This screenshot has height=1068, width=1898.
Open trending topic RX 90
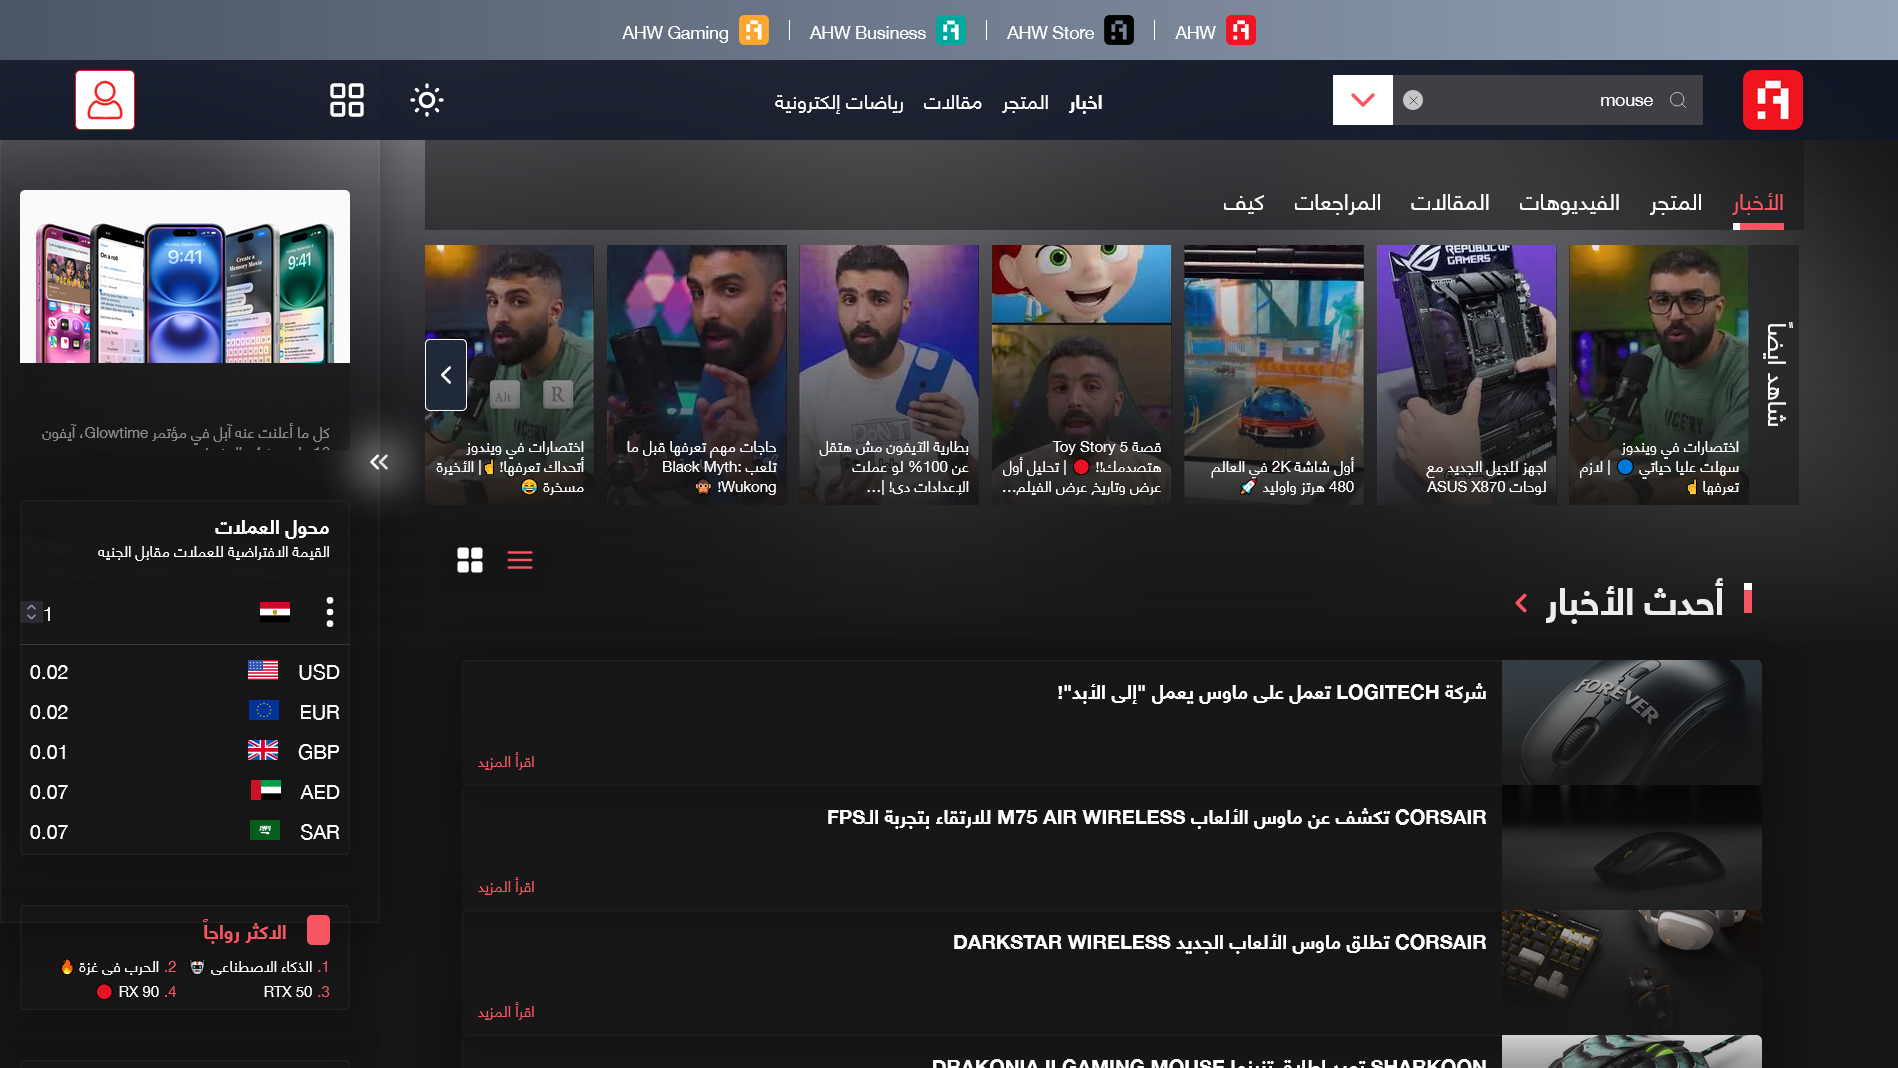(x=136, y=992)
